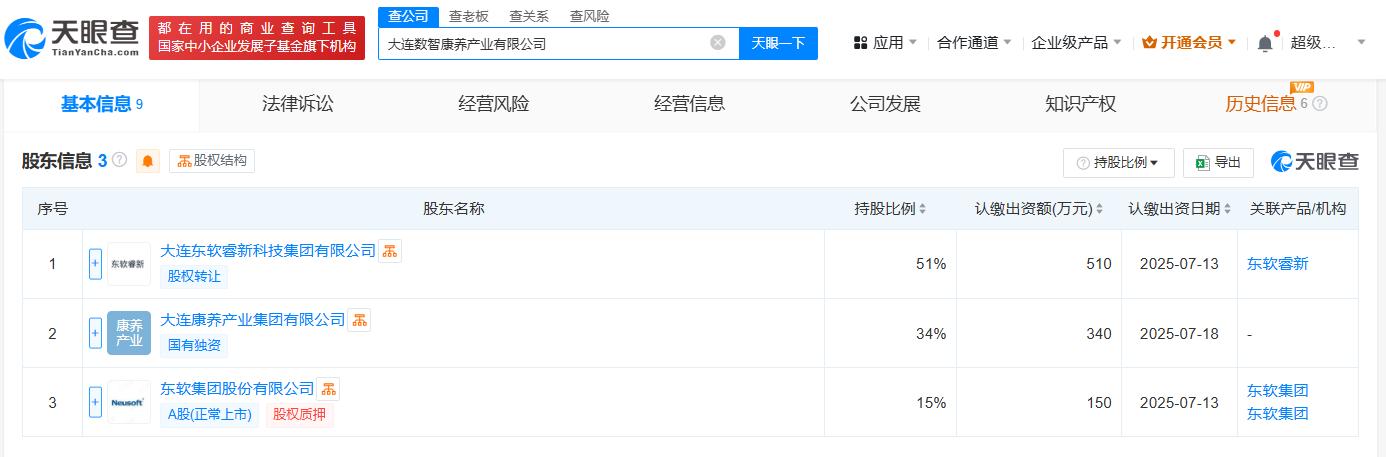Open the 持股比例 filter dropdown
The width and height of the screenshot is (1386, 457).
pyautogui.click(x=1118, y=162)
